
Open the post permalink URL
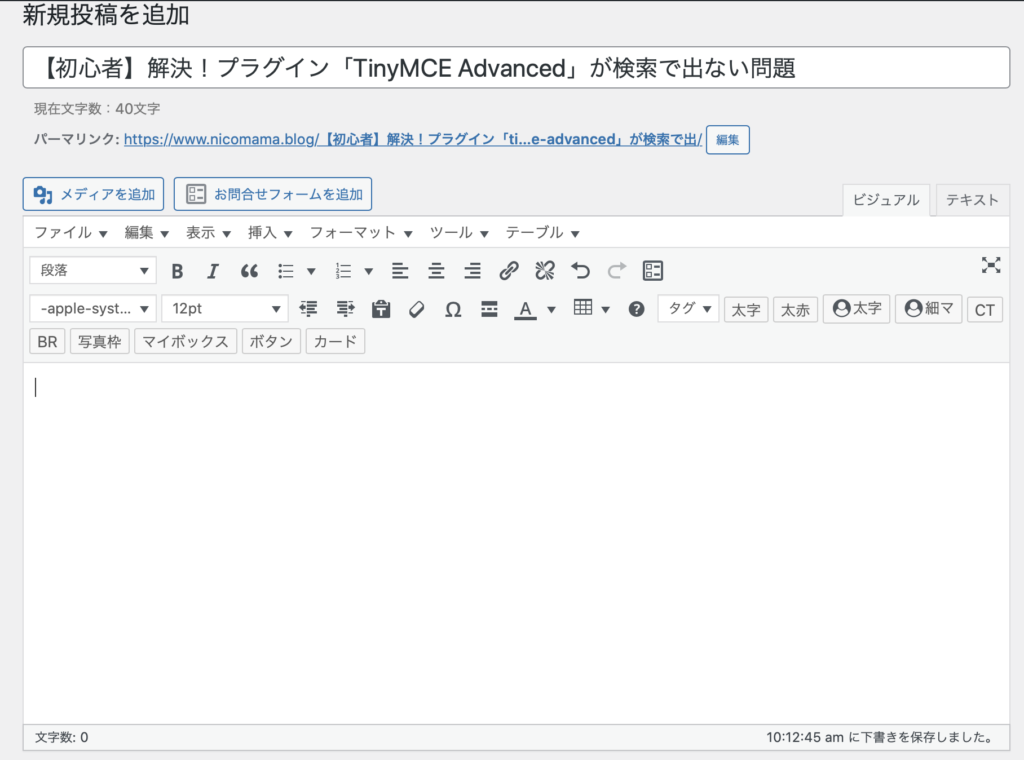pyautogui.click(x=413, y=139)
